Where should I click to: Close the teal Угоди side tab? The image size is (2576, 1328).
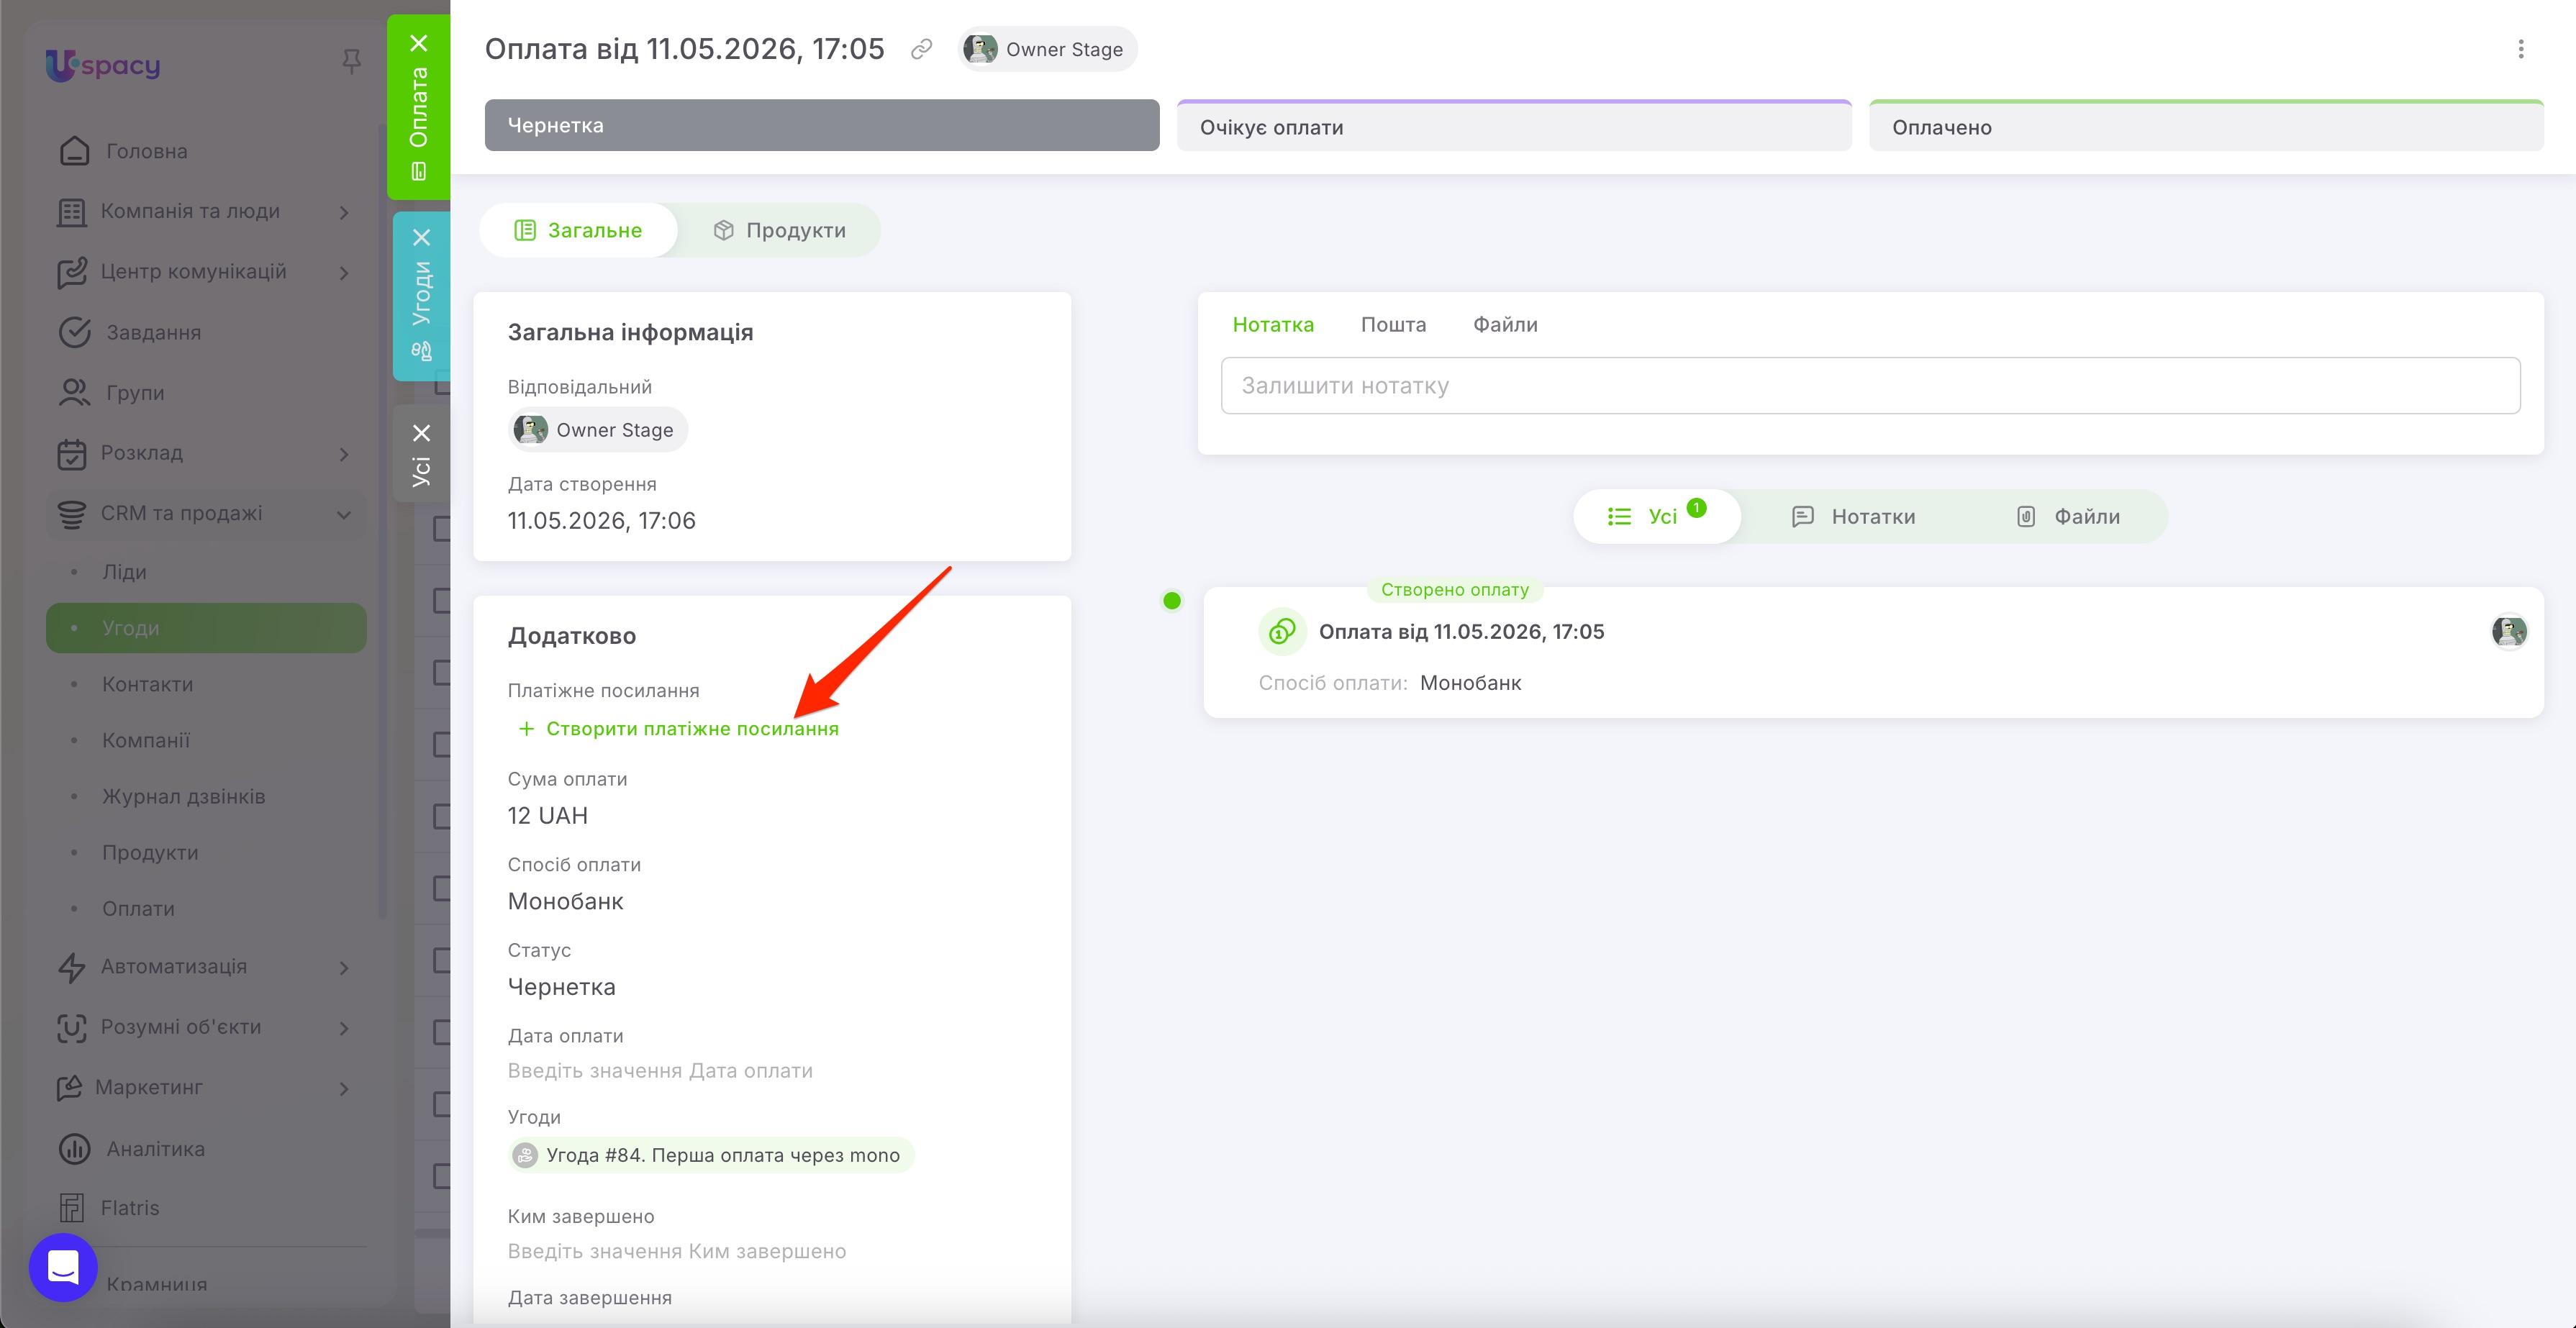[x=421, y=238]
